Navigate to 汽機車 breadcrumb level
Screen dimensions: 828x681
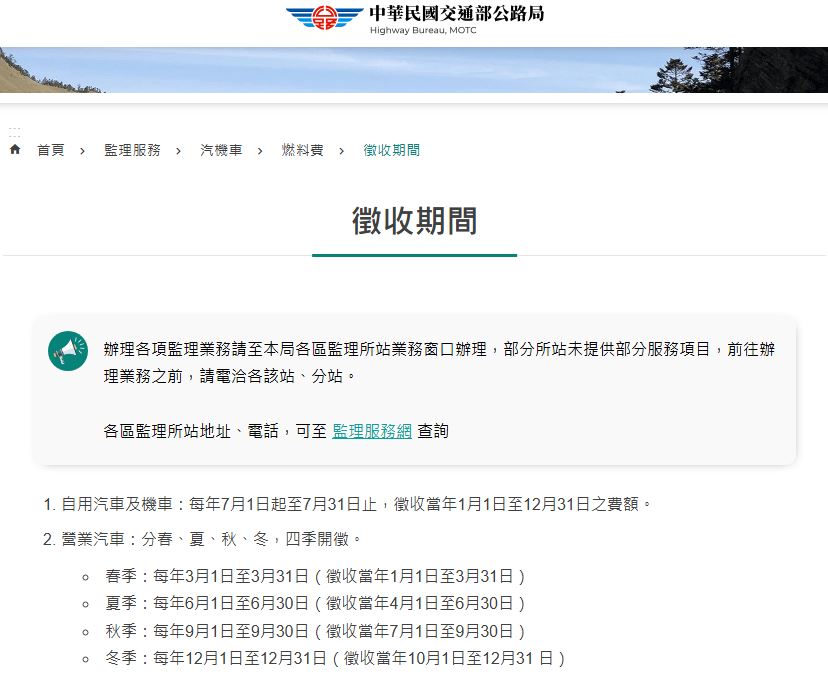(x=221, y=150)
